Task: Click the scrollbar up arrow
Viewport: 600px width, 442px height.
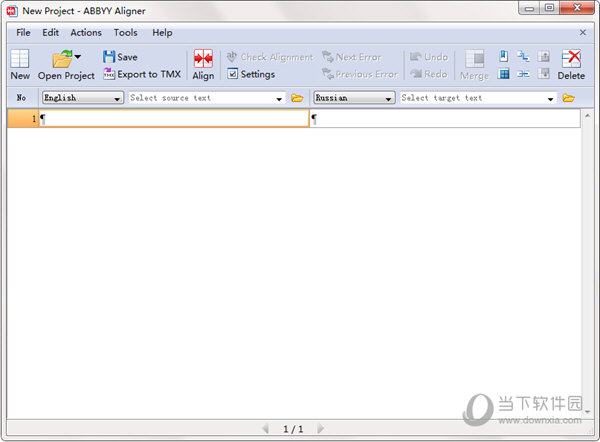Action: 587,115
